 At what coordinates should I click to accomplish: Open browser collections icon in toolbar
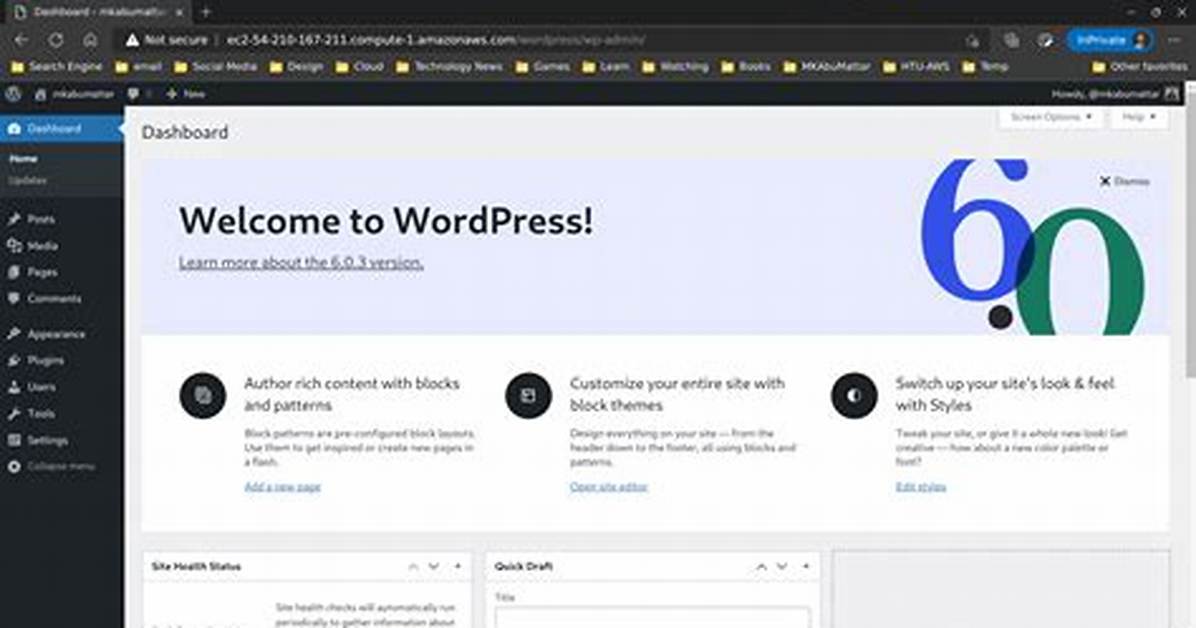[x=1011, y=40]
